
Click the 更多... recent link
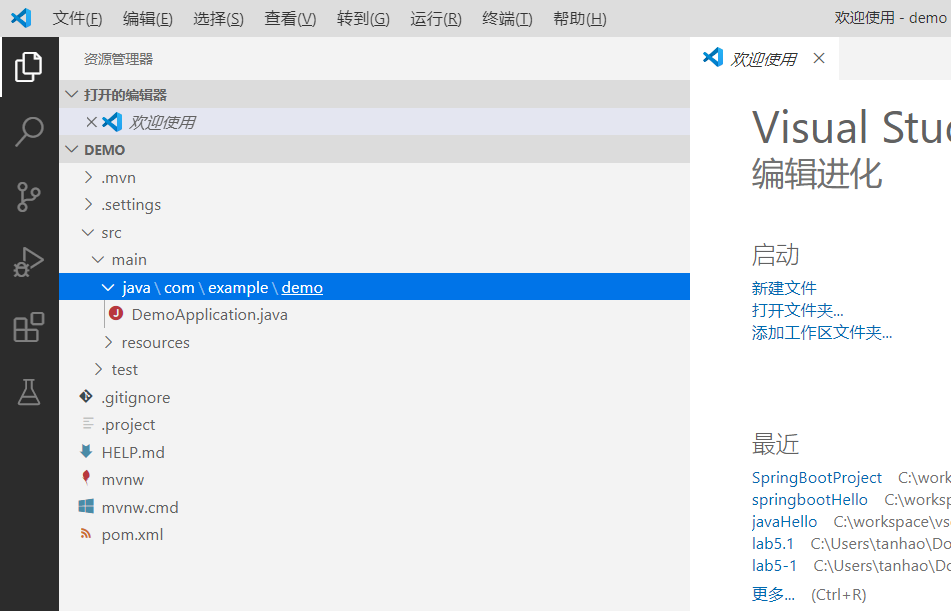tap(773, 594)
